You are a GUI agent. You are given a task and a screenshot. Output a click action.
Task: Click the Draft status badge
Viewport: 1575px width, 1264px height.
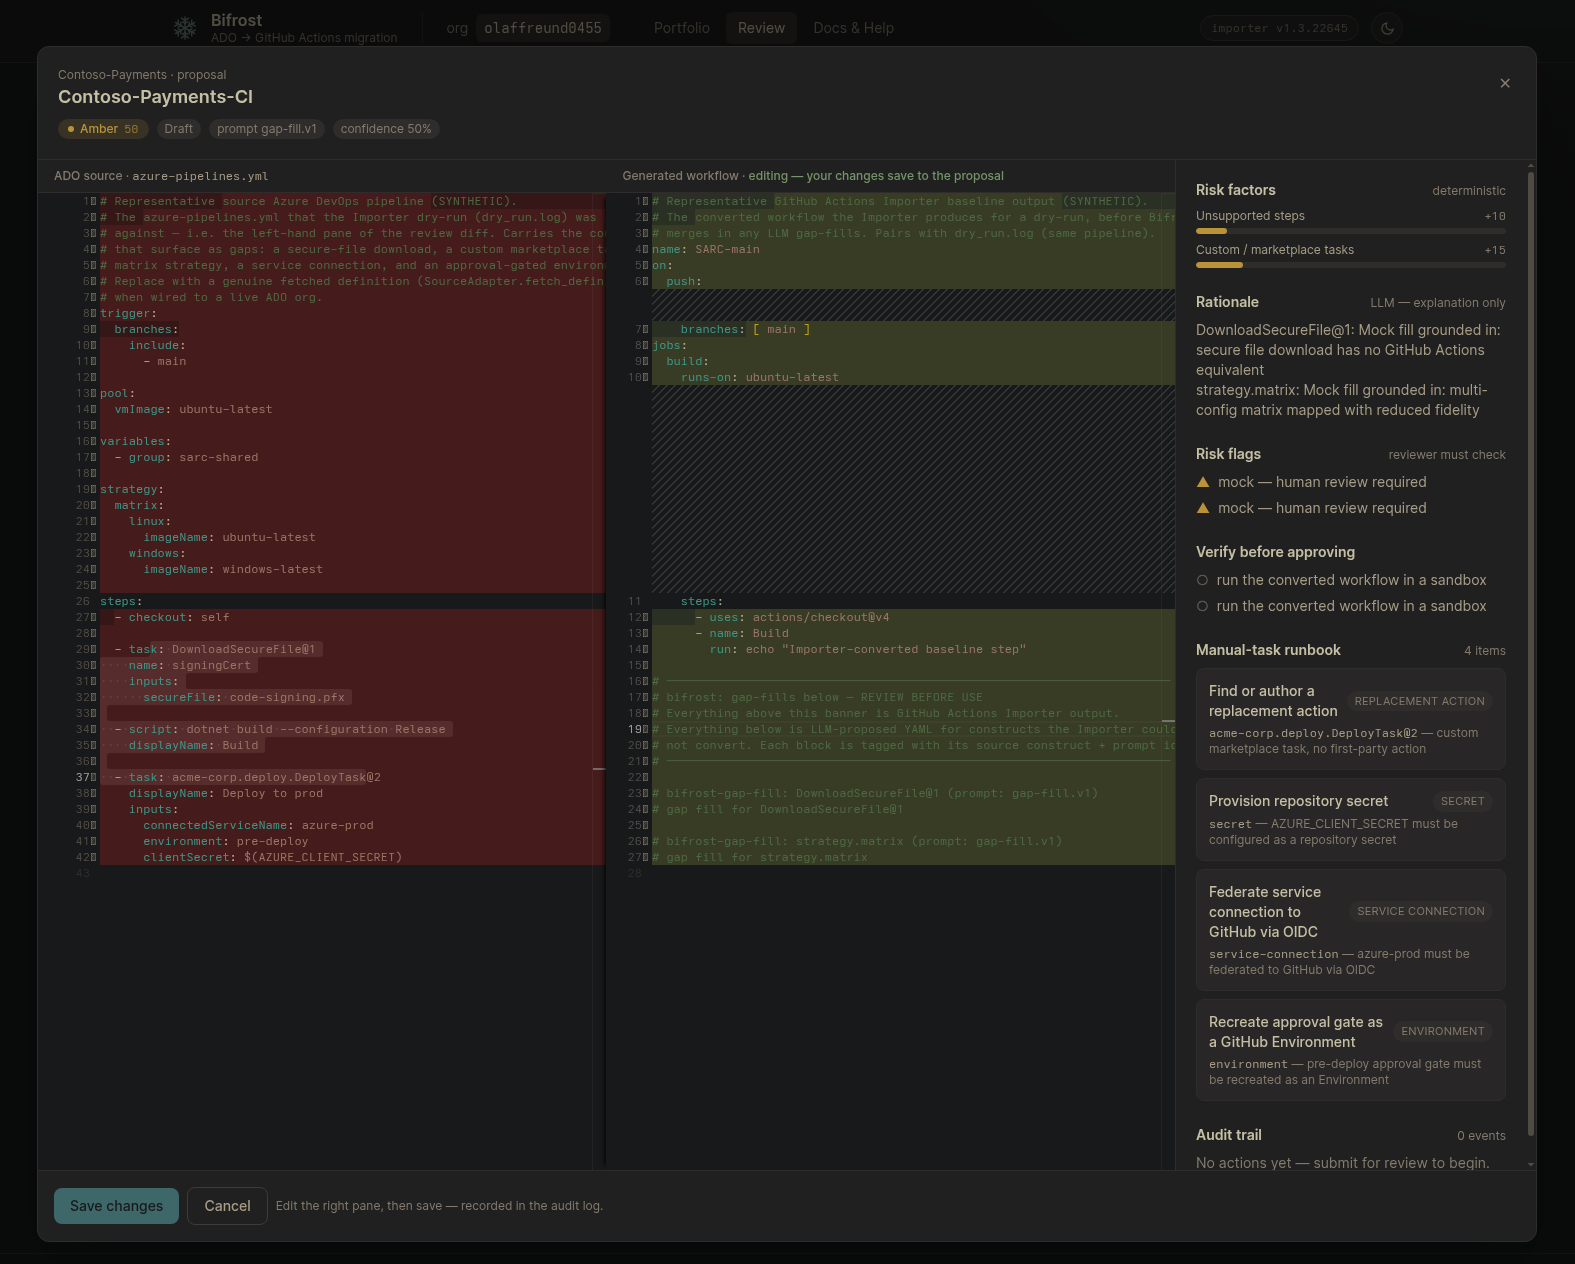click(x=179, y=129)
